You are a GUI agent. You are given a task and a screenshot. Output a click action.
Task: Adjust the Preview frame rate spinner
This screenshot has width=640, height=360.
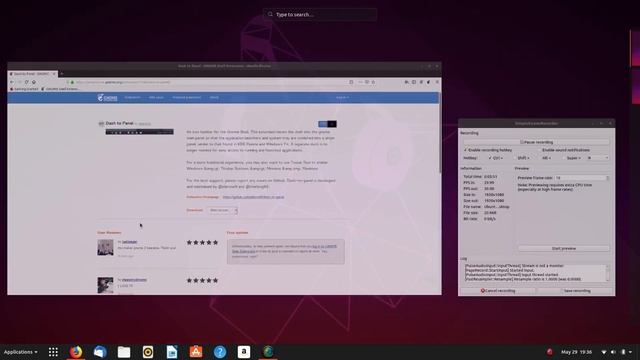click(x=582, y=178)
